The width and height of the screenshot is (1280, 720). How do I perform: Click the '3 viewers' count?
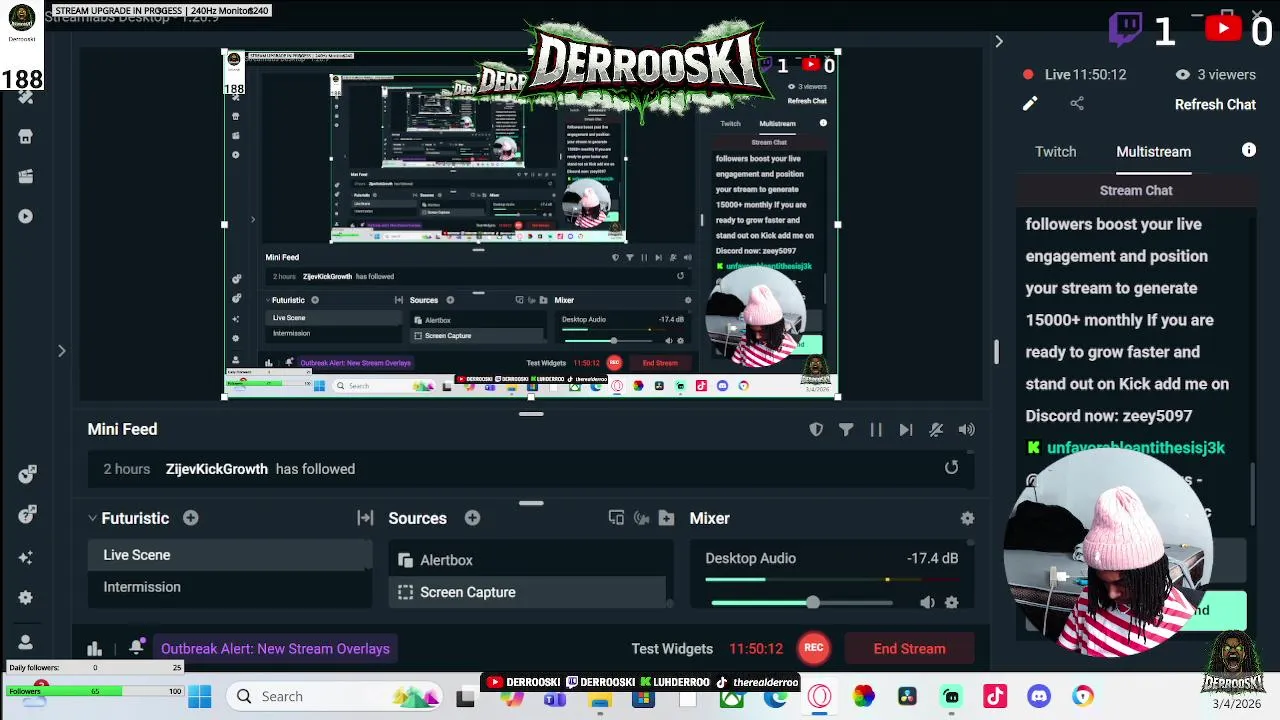(1216, 75)
